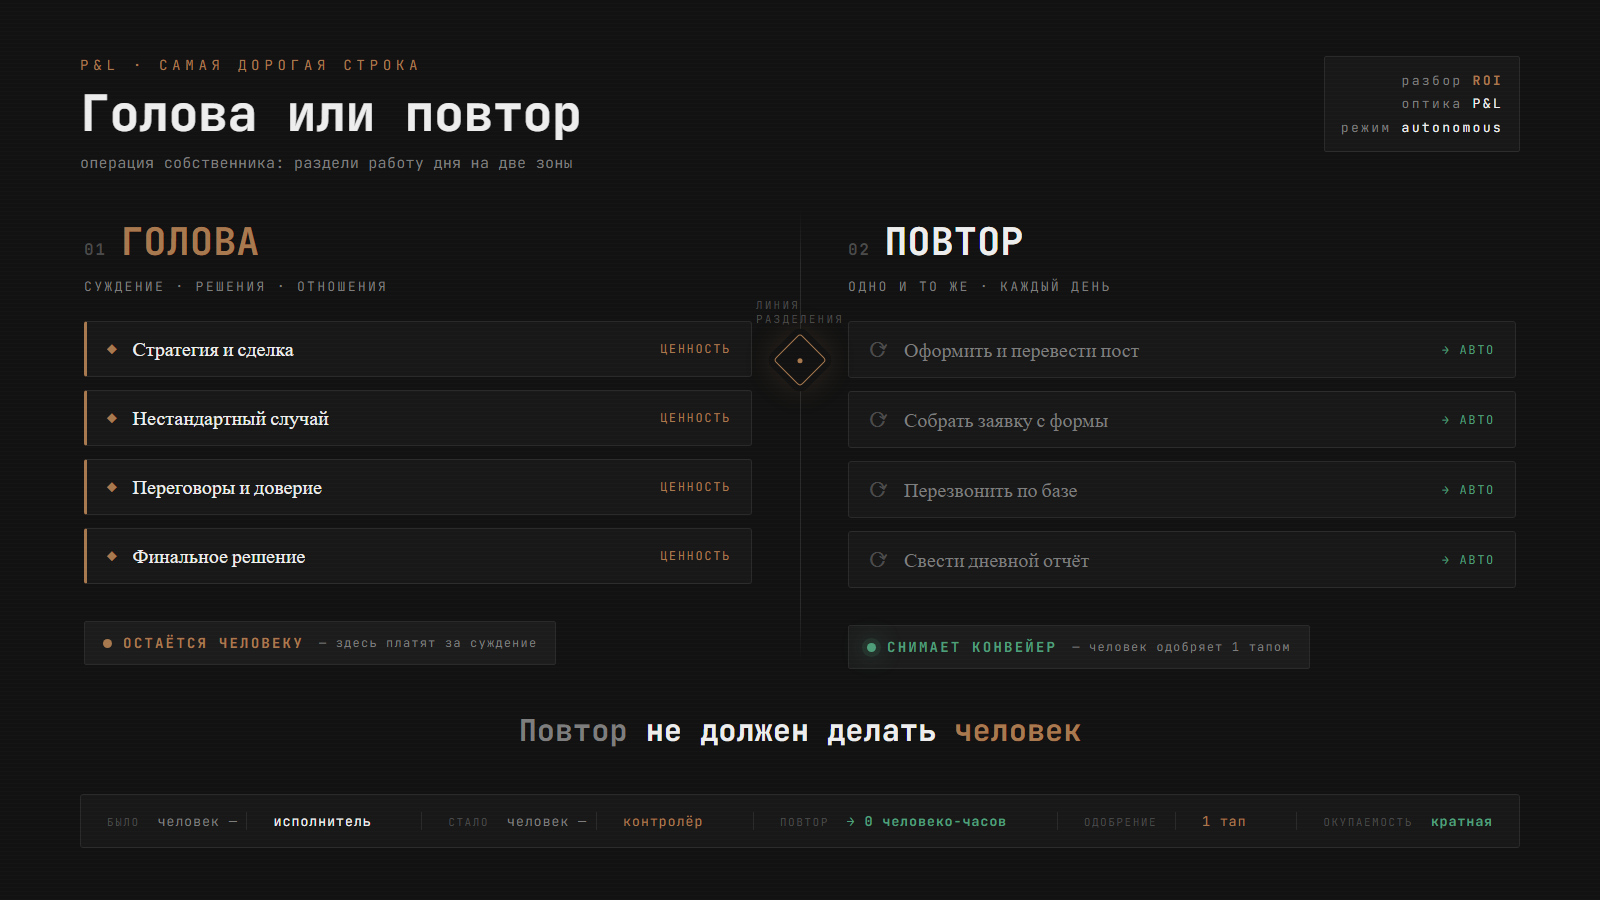The height and width of the screenshot is (900, 1600).
Task: Click orange dot in Остаётся человеку badge
Action: [x=107, y=644]
